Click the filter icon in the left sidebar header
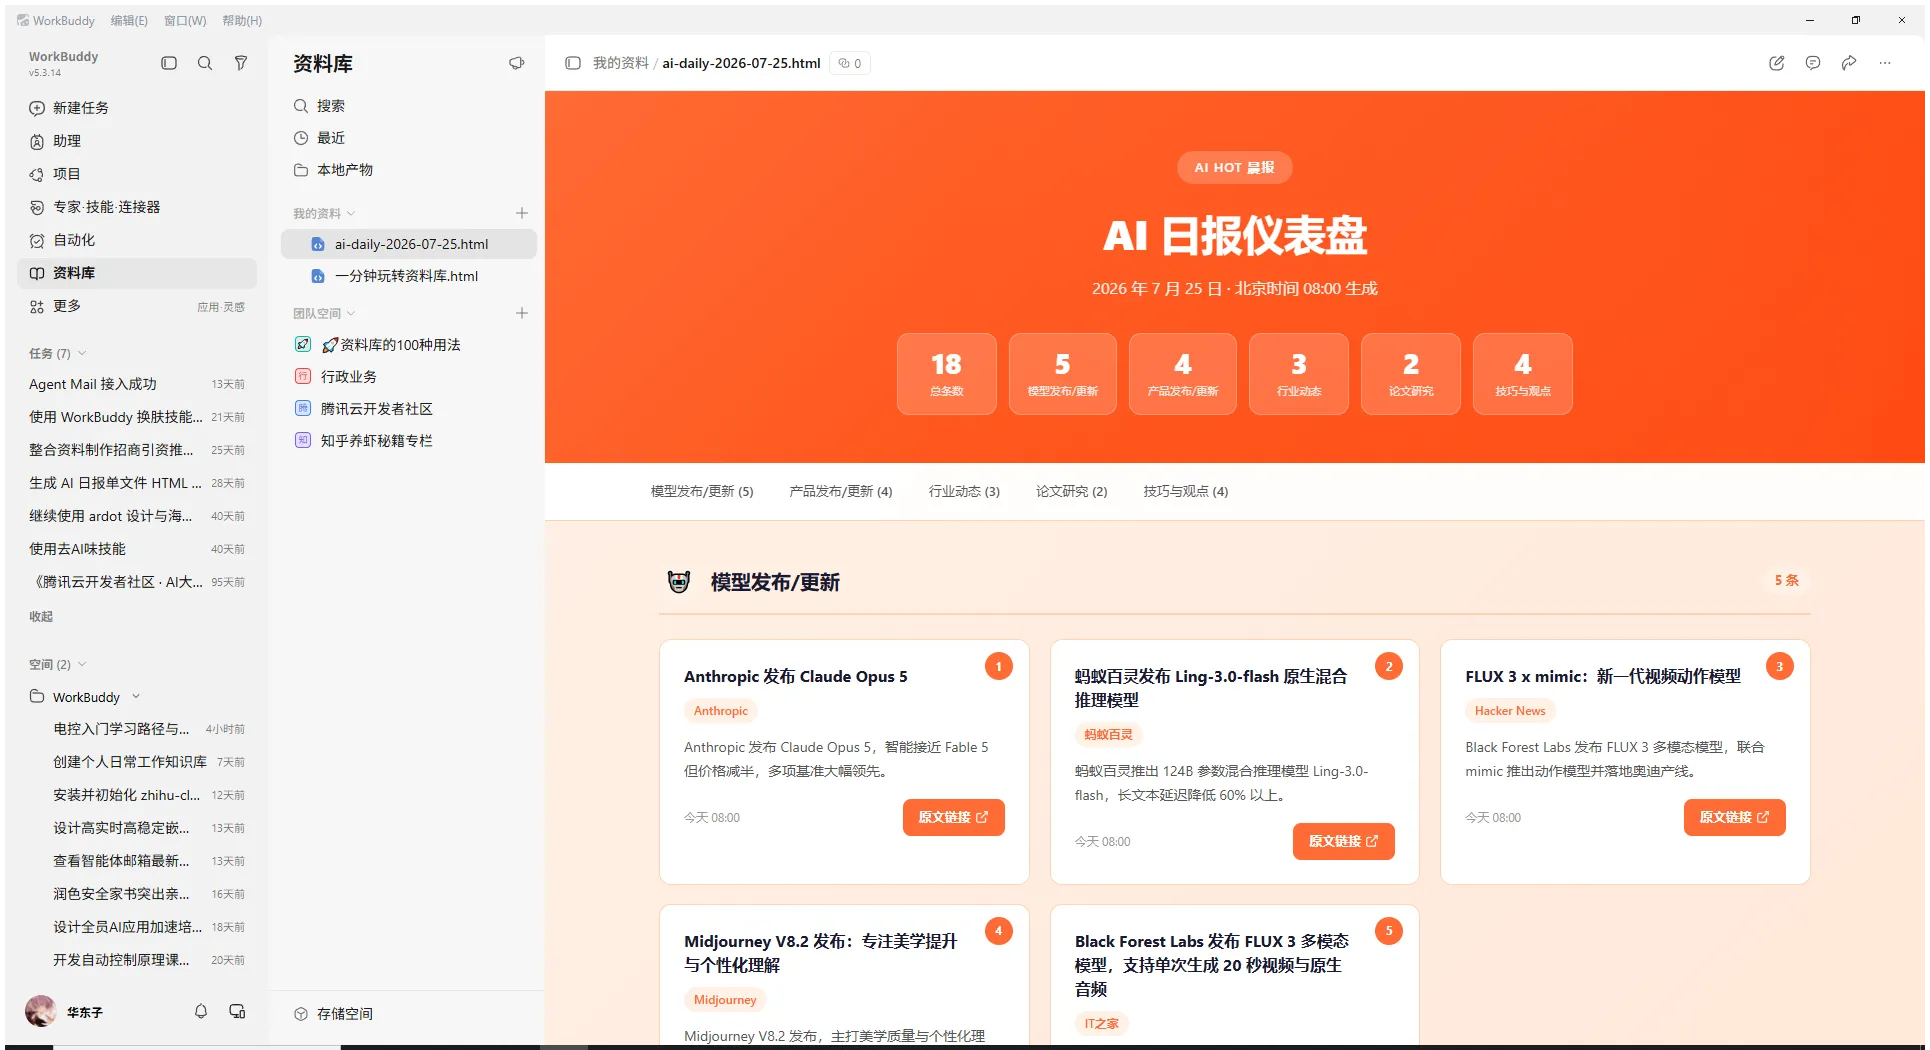1930x1050 pixels. point(241,63)
